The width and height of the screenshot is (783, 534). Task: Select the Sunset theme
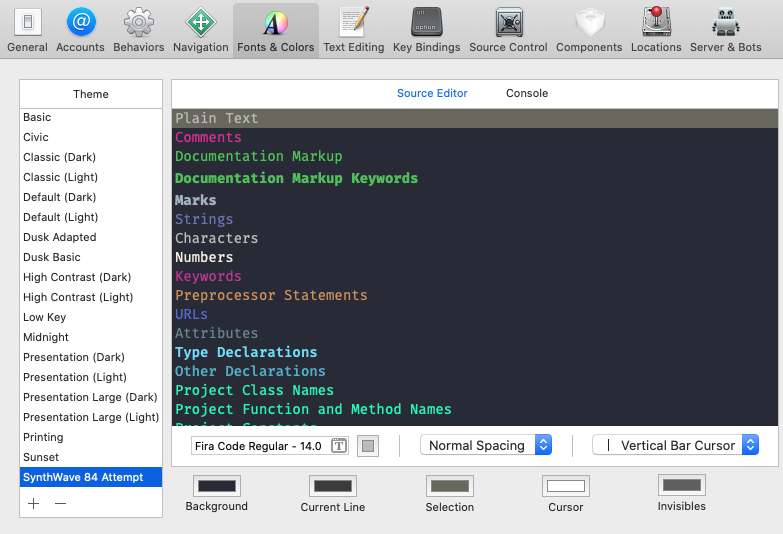[x=91, y=457]
